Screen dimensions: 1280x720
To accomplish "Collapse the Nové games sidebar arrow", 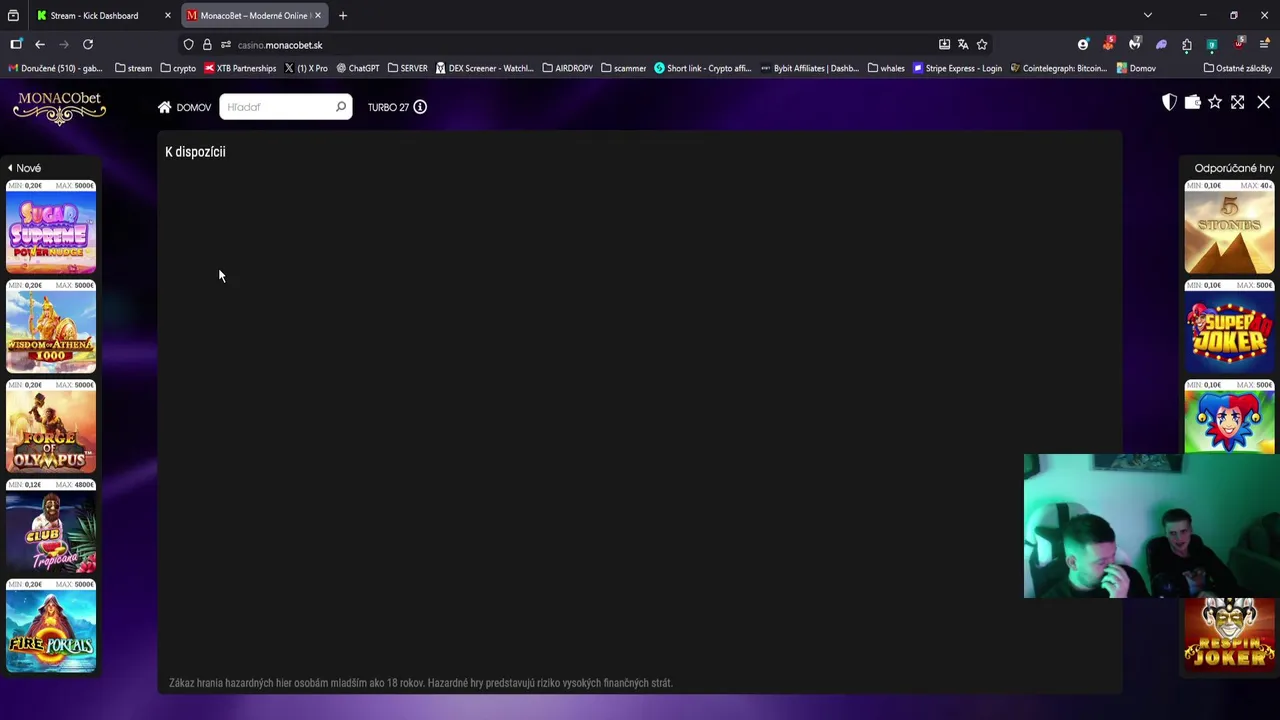I will coord(10,168).
